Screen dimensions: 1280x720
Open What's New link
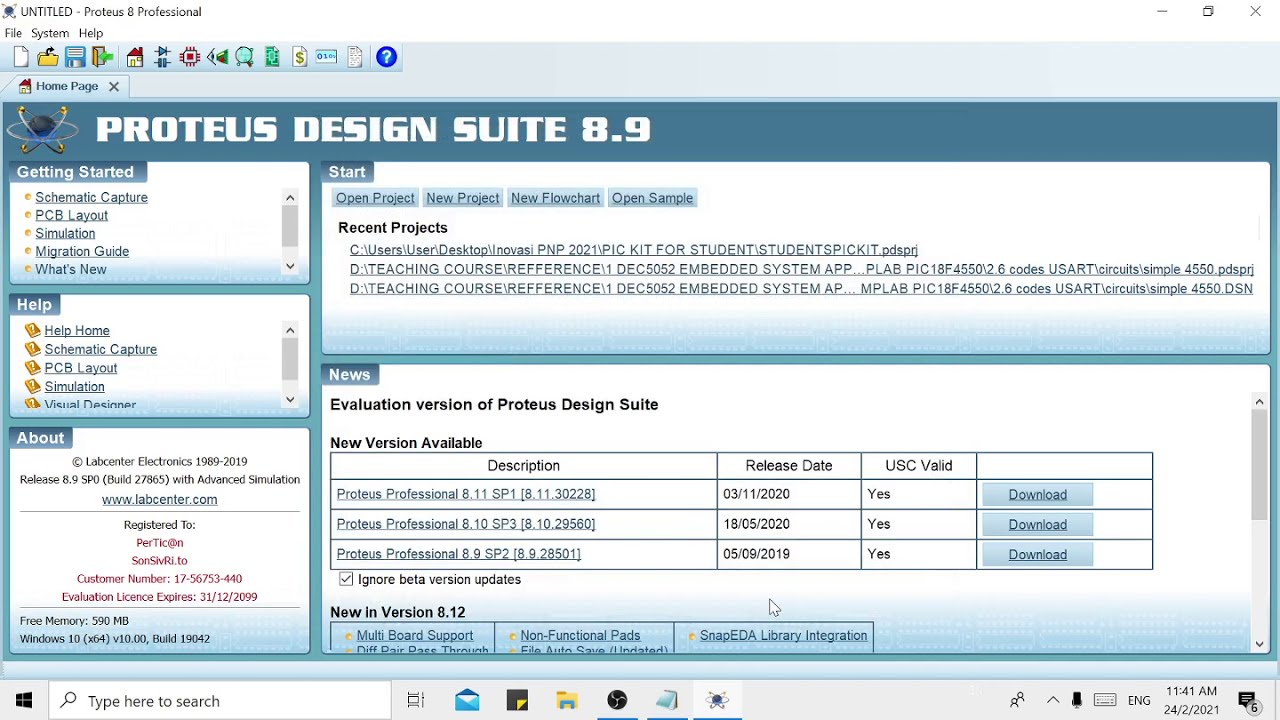click(70, 269)
